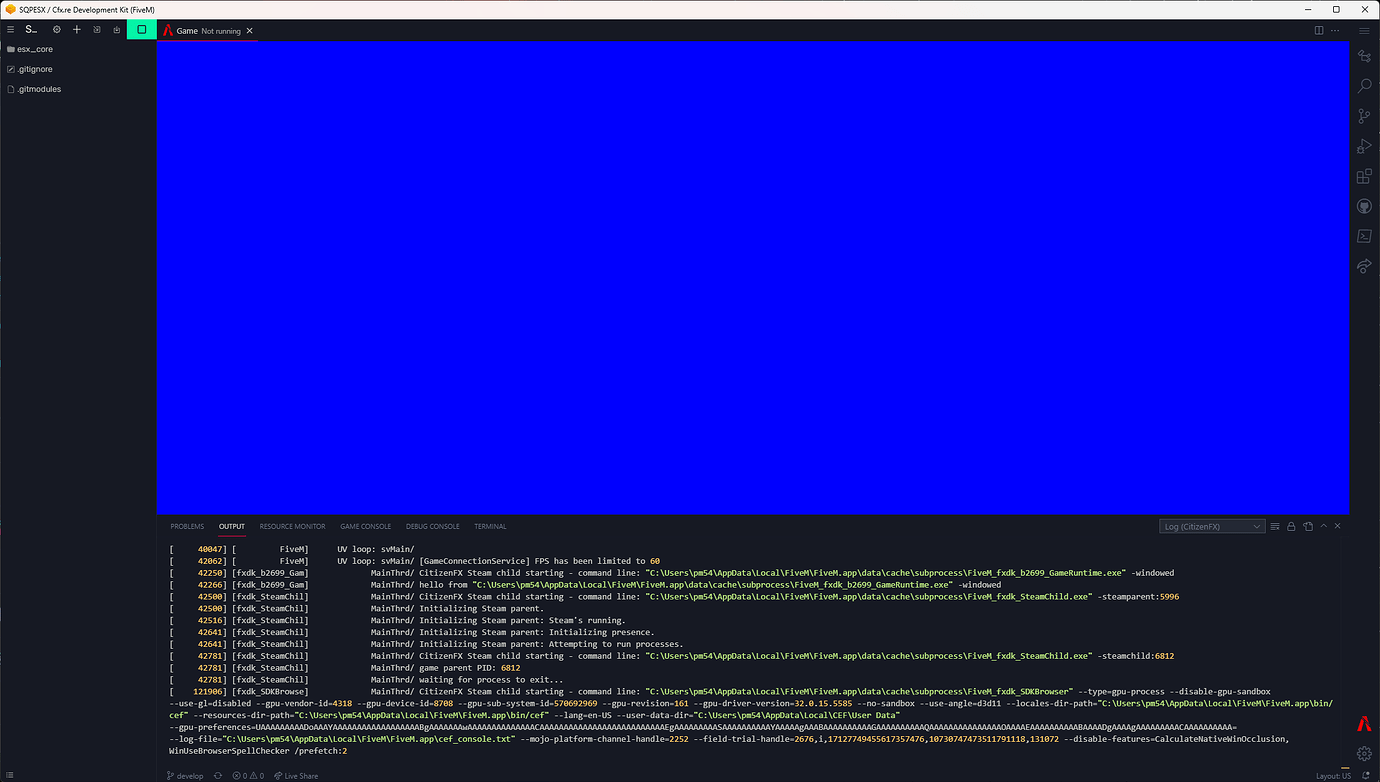Open Run and Debug icon in sidebar
This screenshot has height=782, width=1380.
[x=1364, y=147]
